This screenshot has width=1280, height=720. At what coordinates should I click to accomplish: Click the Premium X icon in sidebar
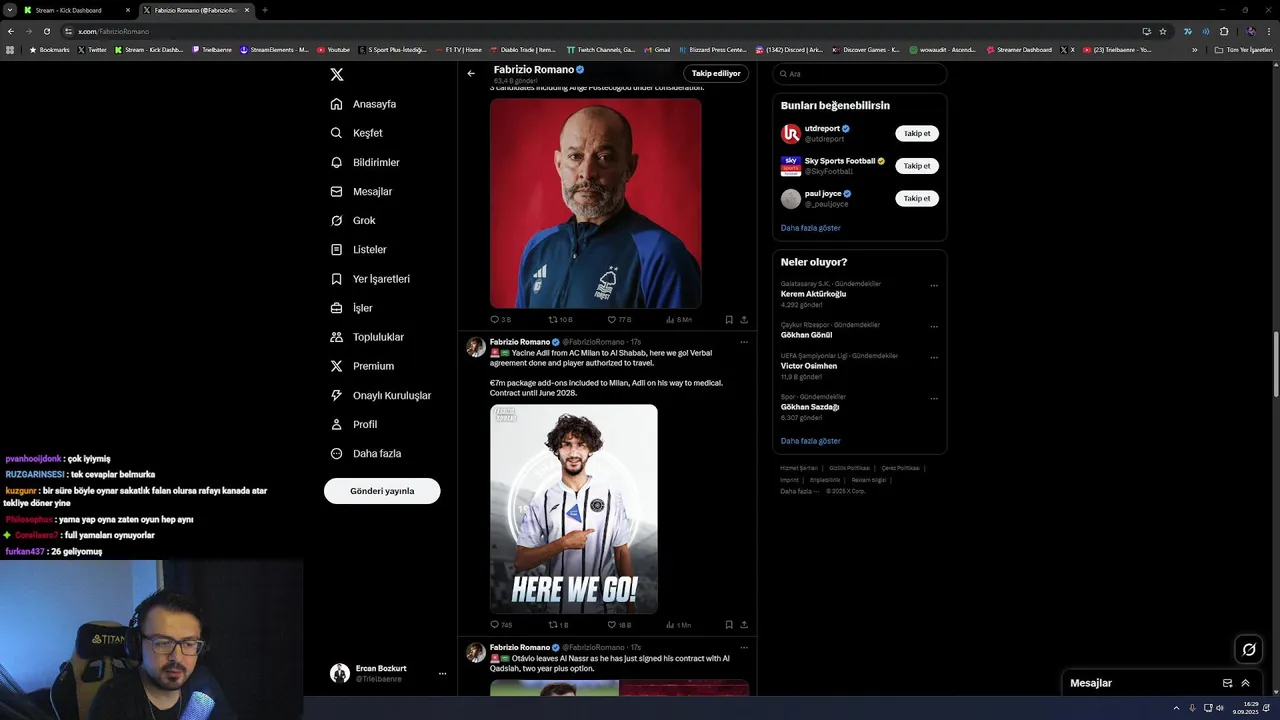(337, 366)
